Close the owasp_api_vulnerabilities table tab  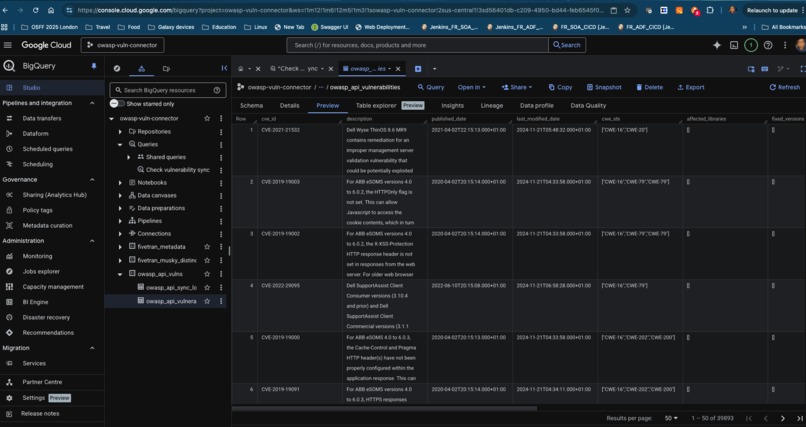pos(398,68)
